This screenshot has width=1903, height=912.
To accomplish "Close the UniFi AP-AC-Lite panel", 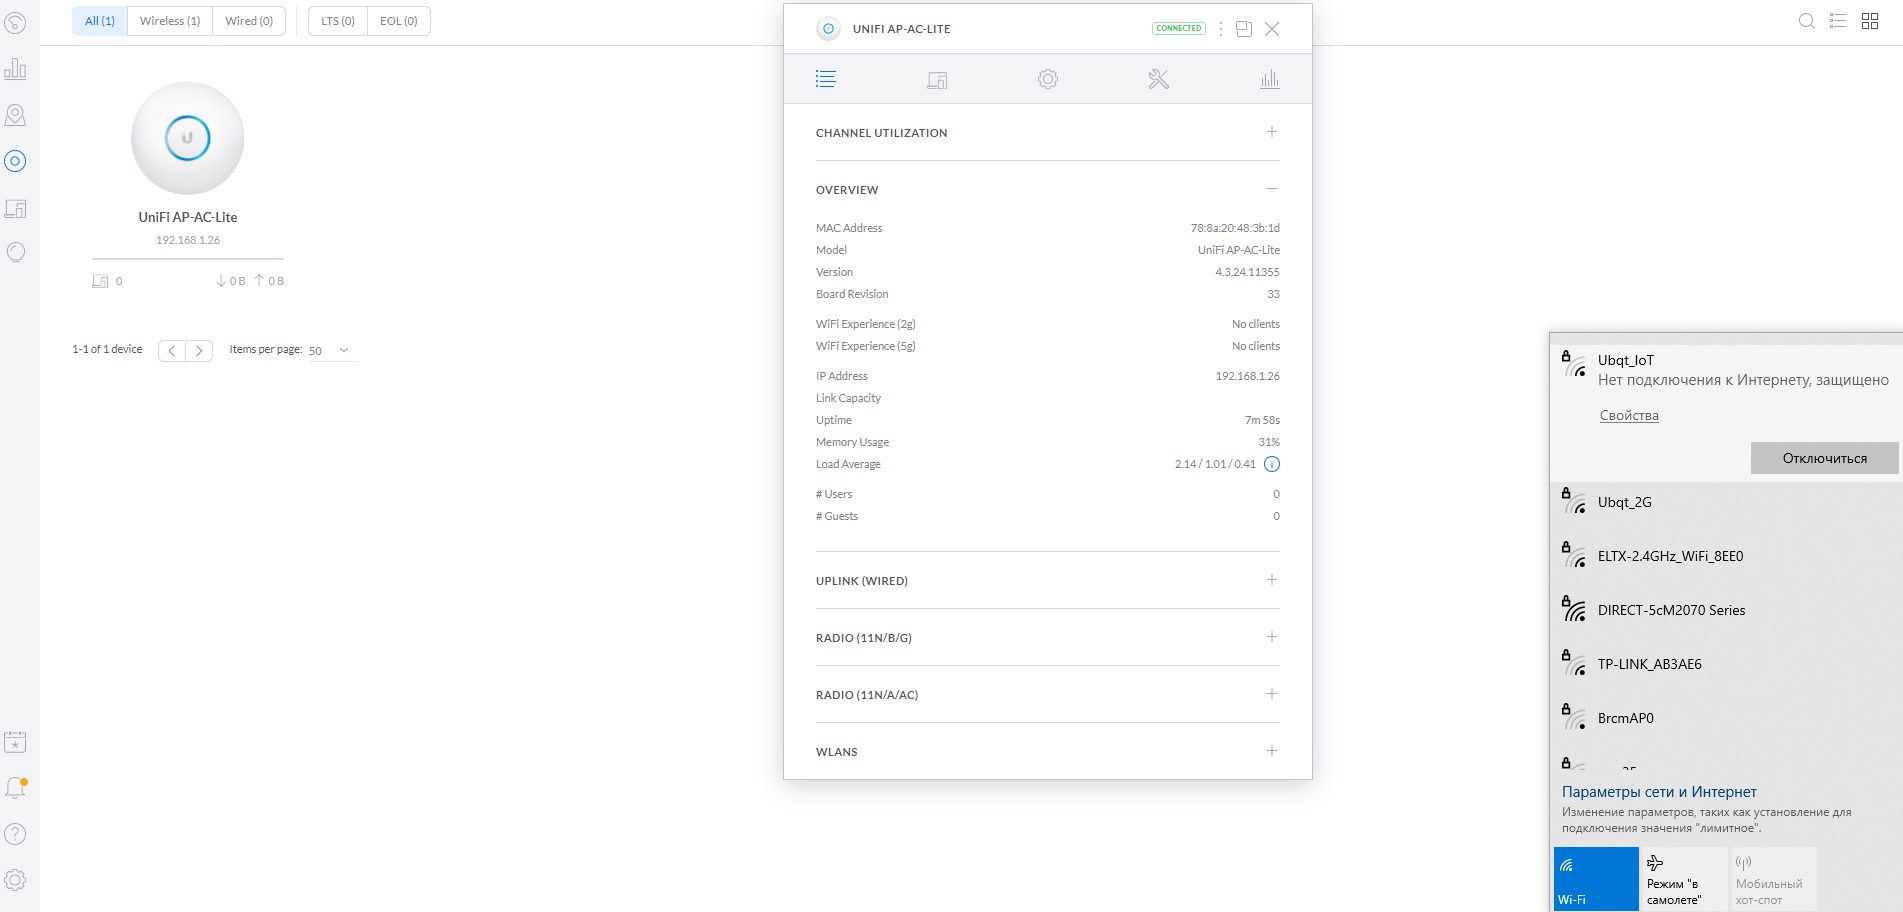I will pos(1272,29).
